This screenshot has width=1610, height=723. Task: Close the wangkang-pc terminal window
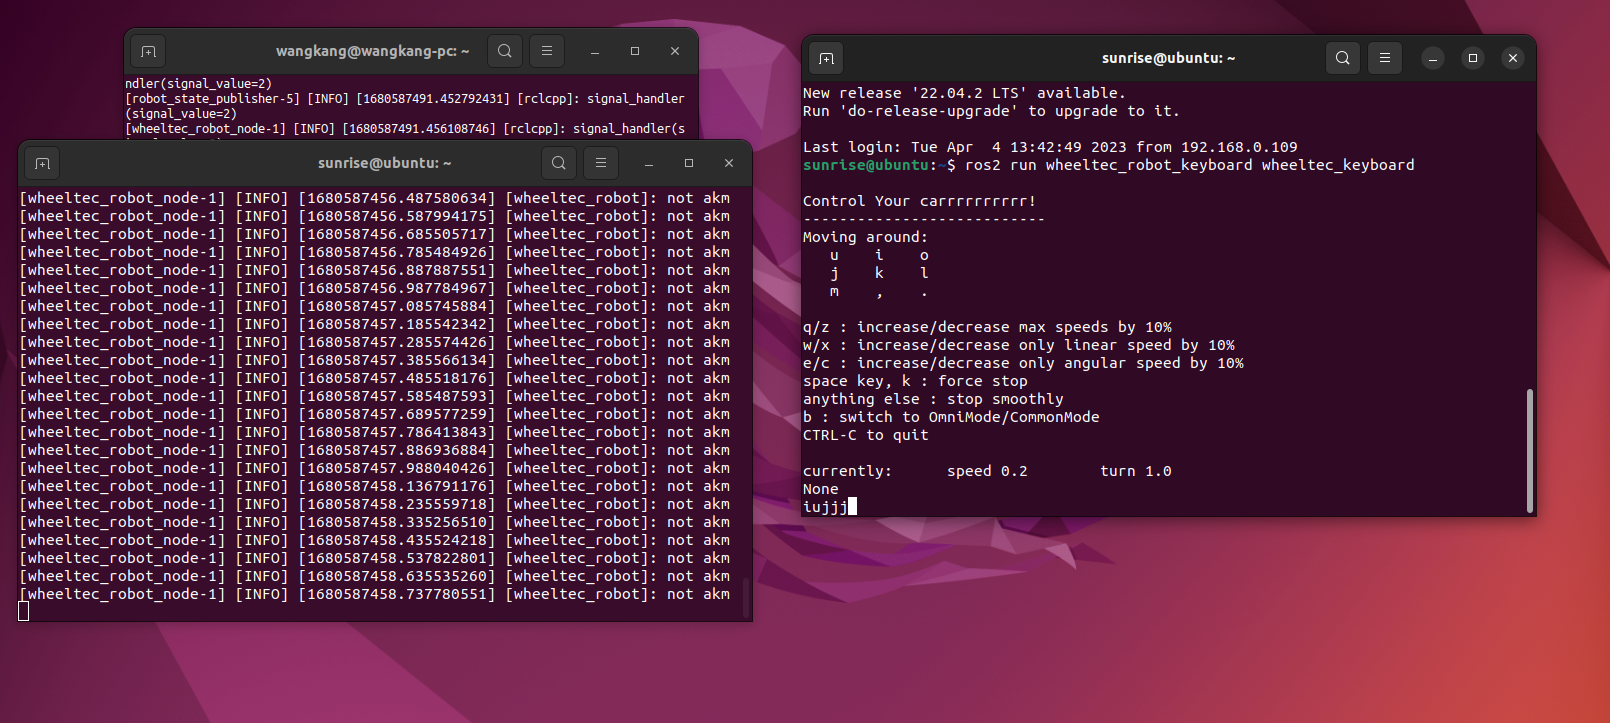675,51
